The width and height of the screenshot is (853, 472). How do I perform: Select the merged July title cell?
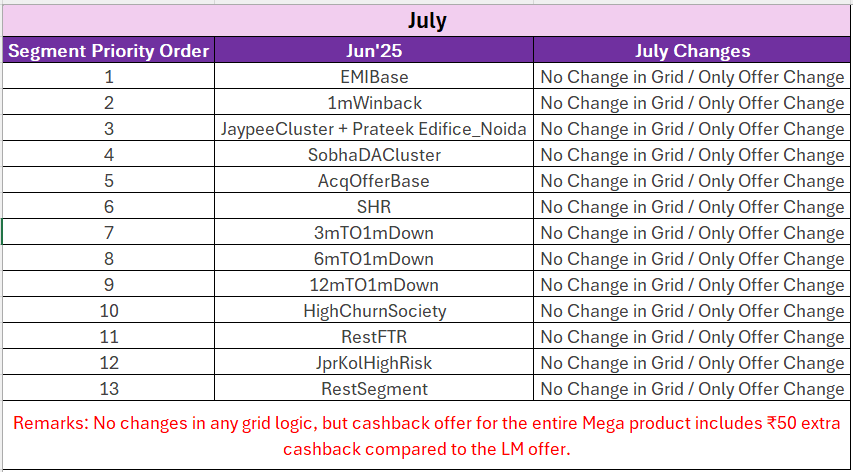coord(426,21)
